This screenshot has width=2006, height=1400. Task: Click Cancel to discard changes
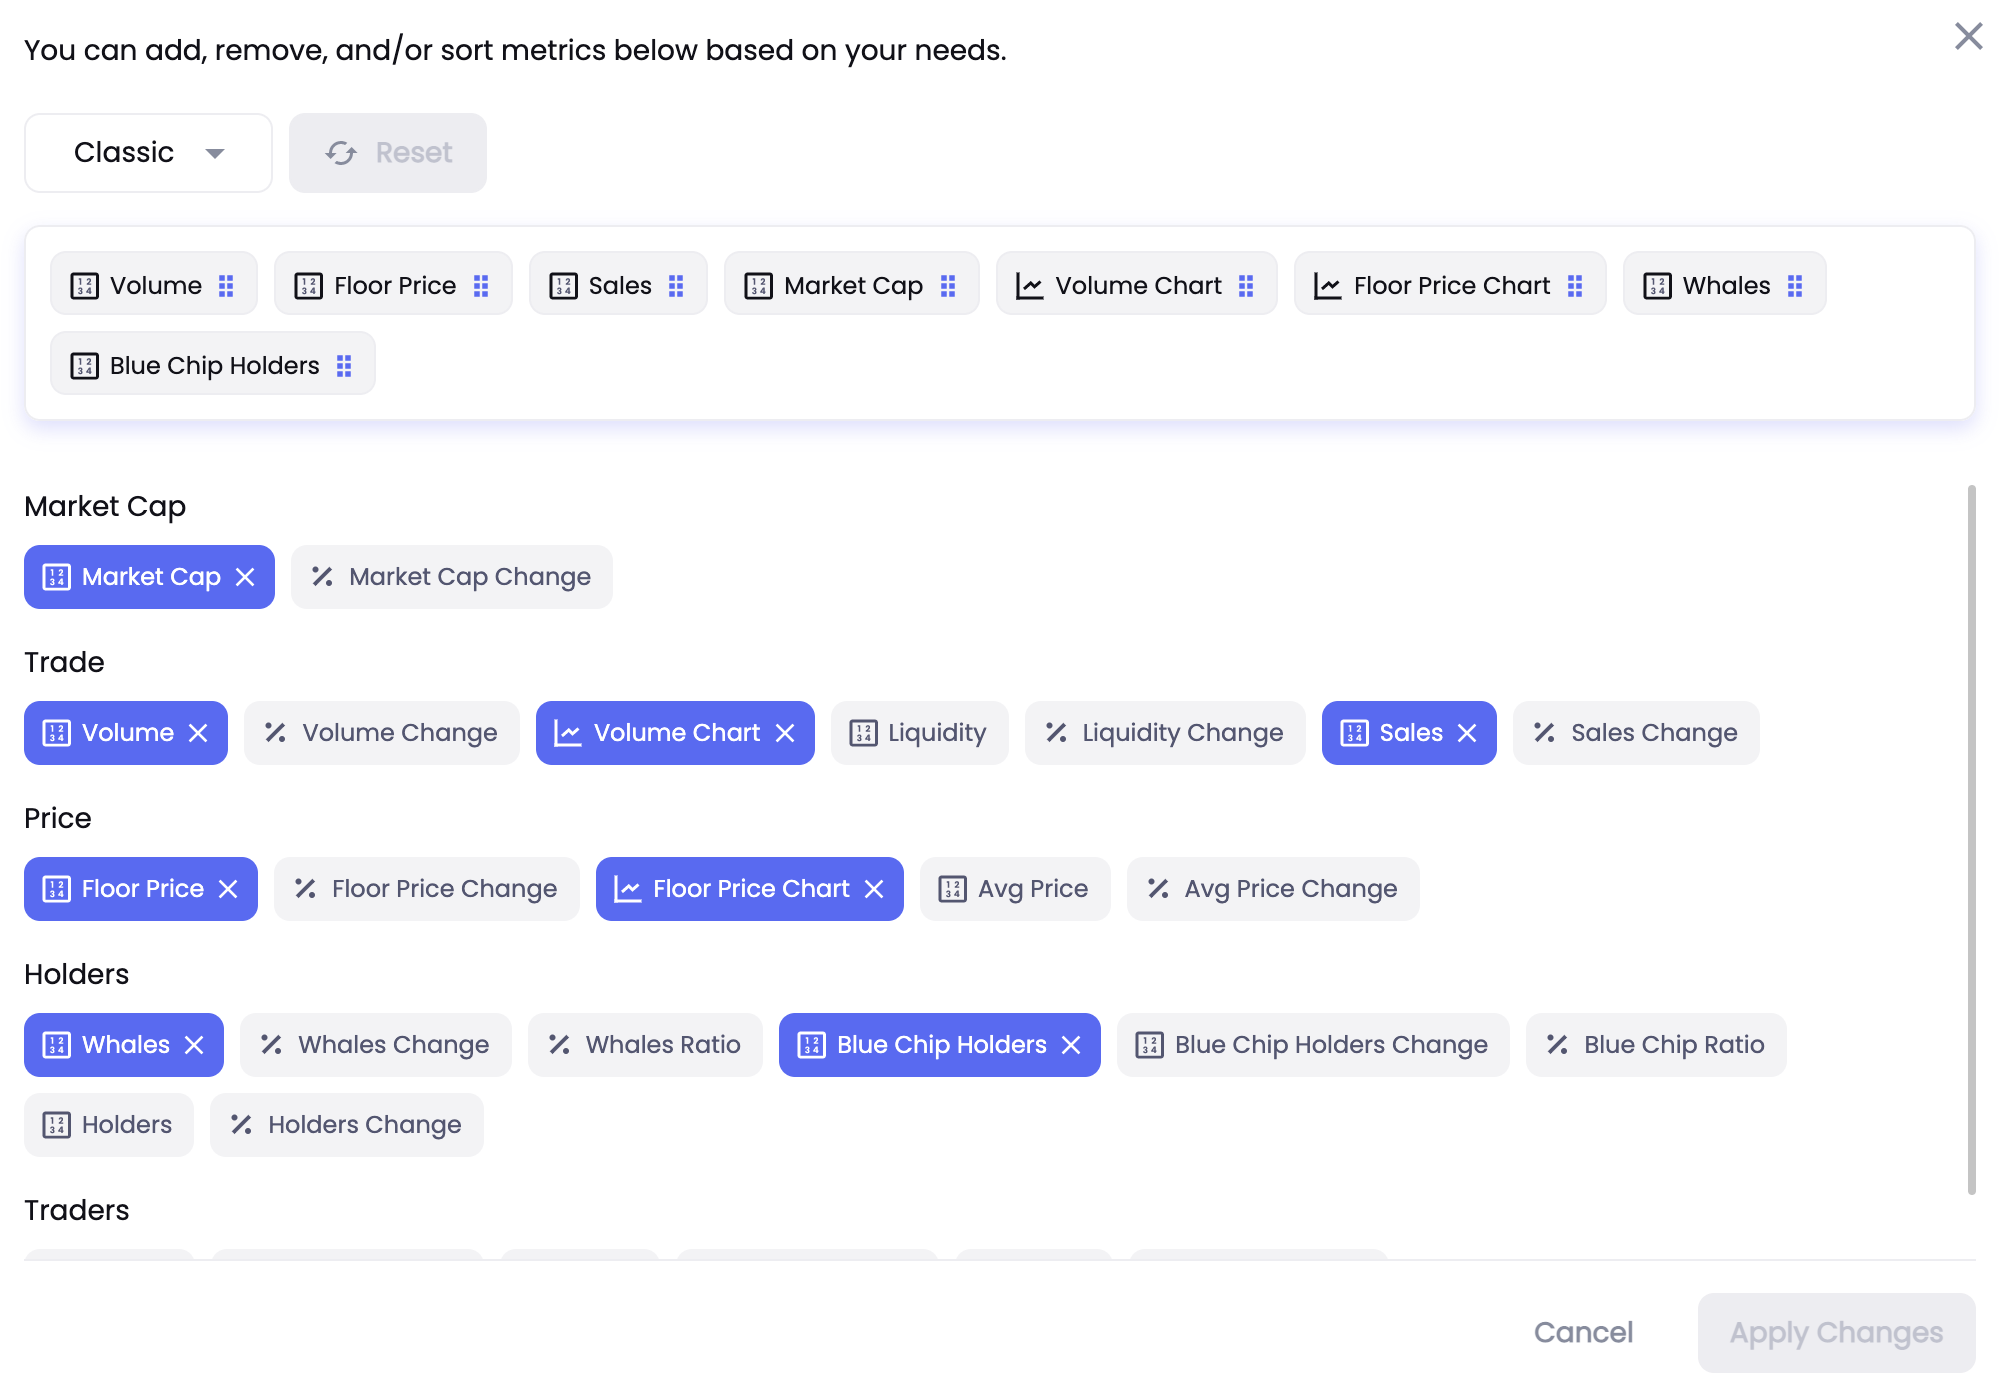pyautogui.click(x=1583, y=1333)
